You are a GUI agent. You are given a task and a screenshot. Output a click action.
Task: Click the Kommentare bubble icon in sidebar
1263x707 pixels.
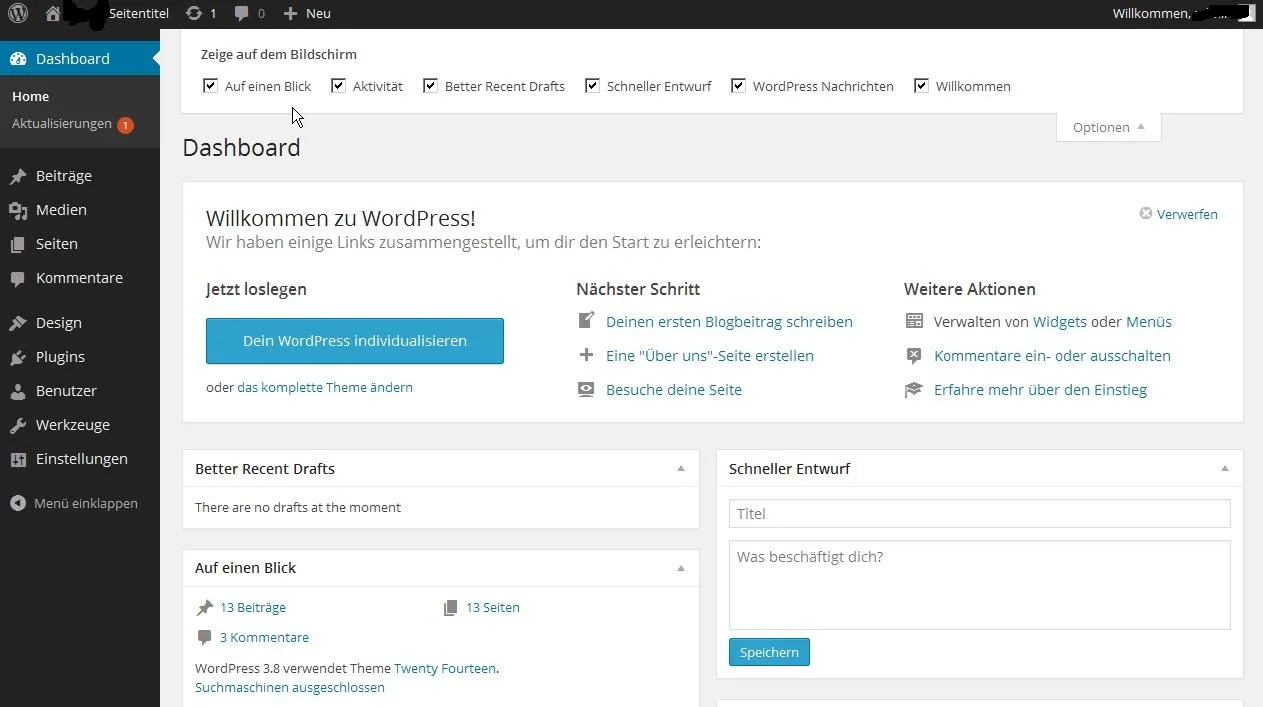[x=18, y=279]
